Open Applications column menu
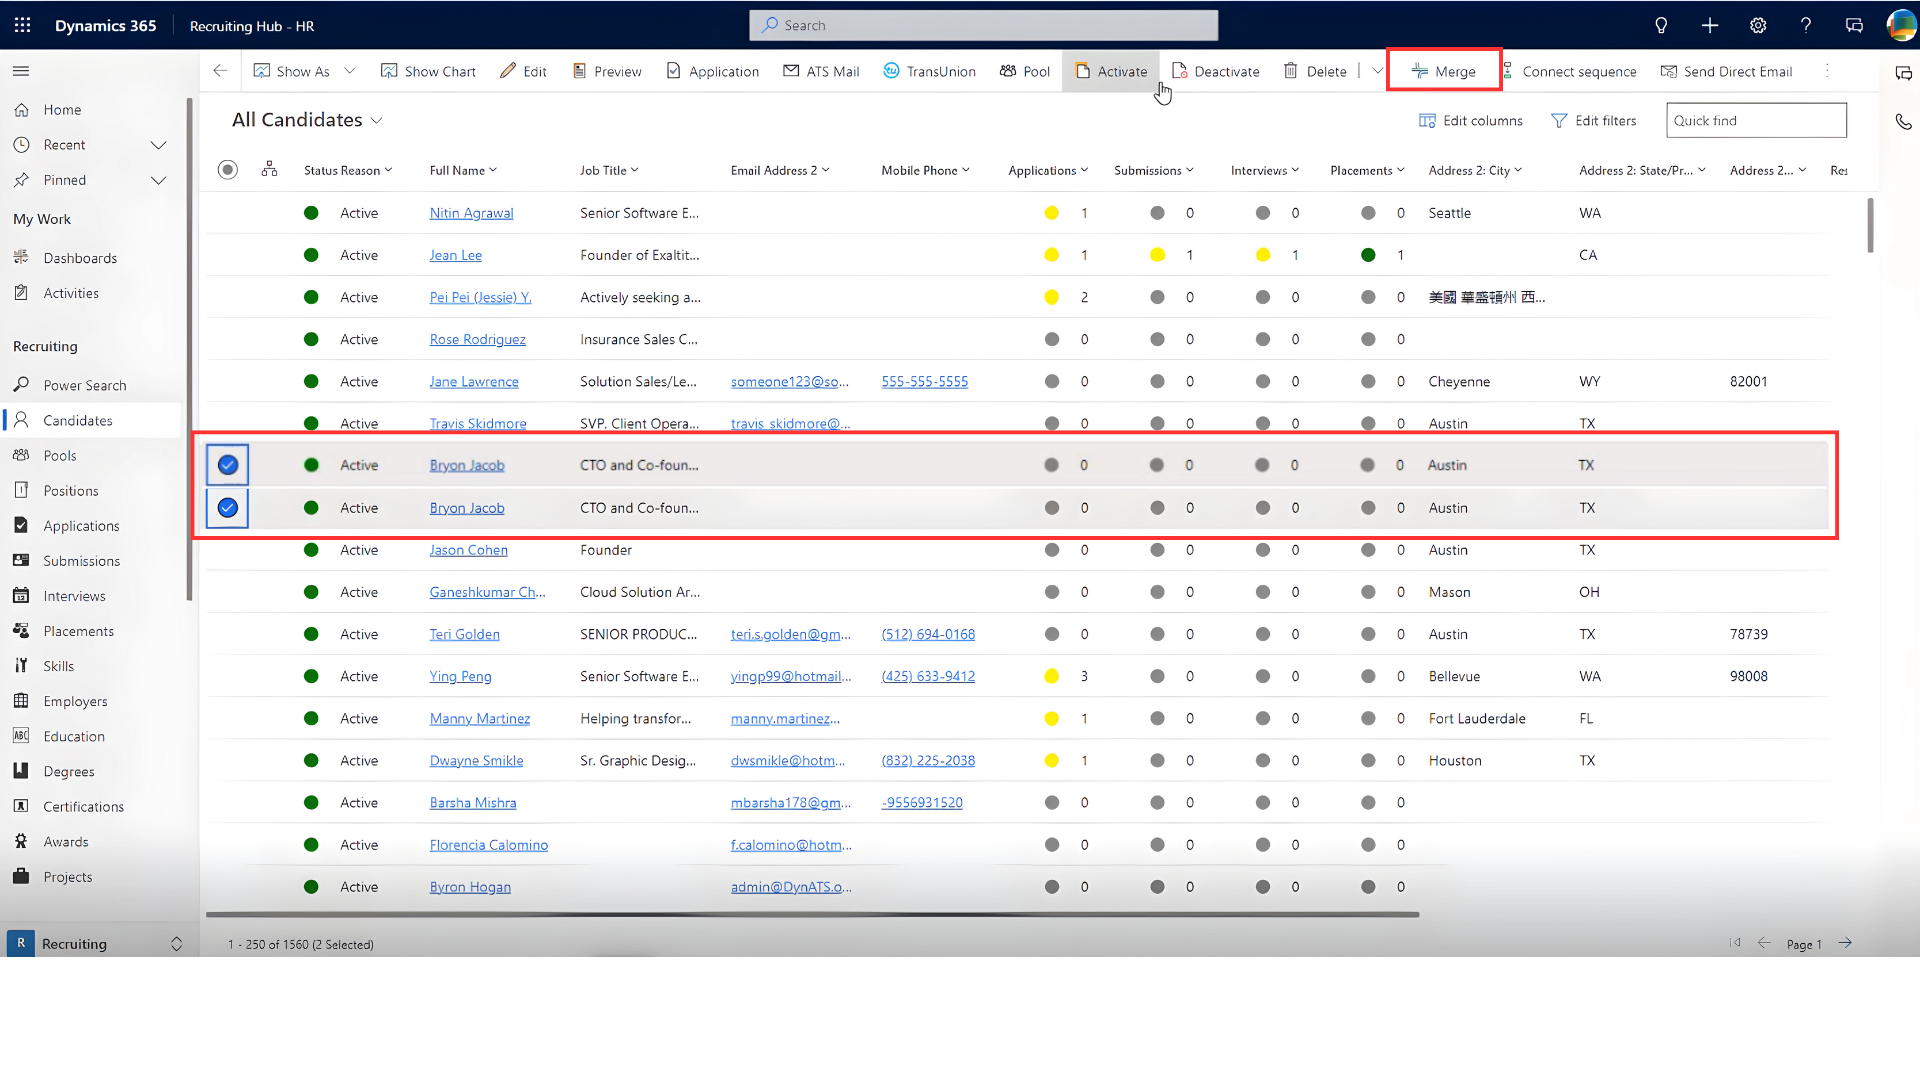The height and width of the screenshot is (1080, 1920). (1048, 170)
